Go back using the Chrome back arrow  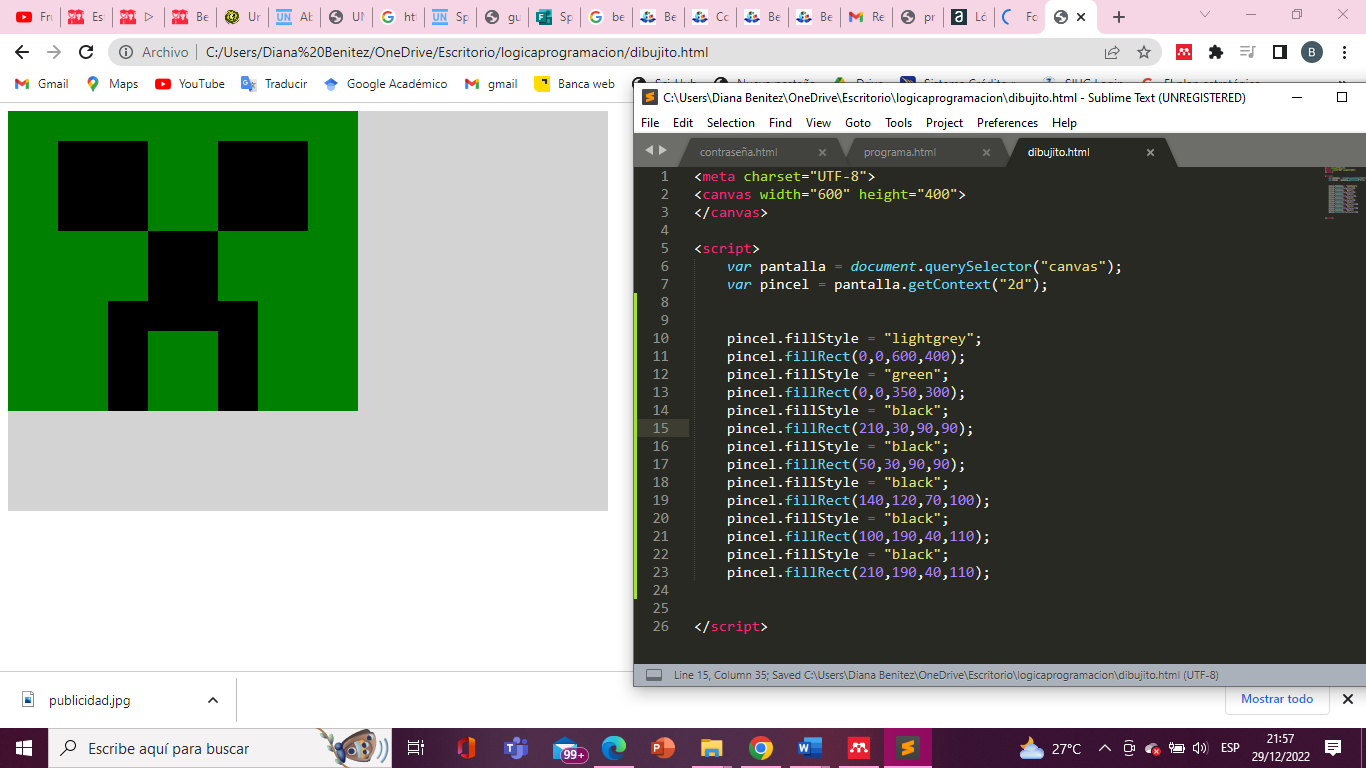[x=22, y=52]
